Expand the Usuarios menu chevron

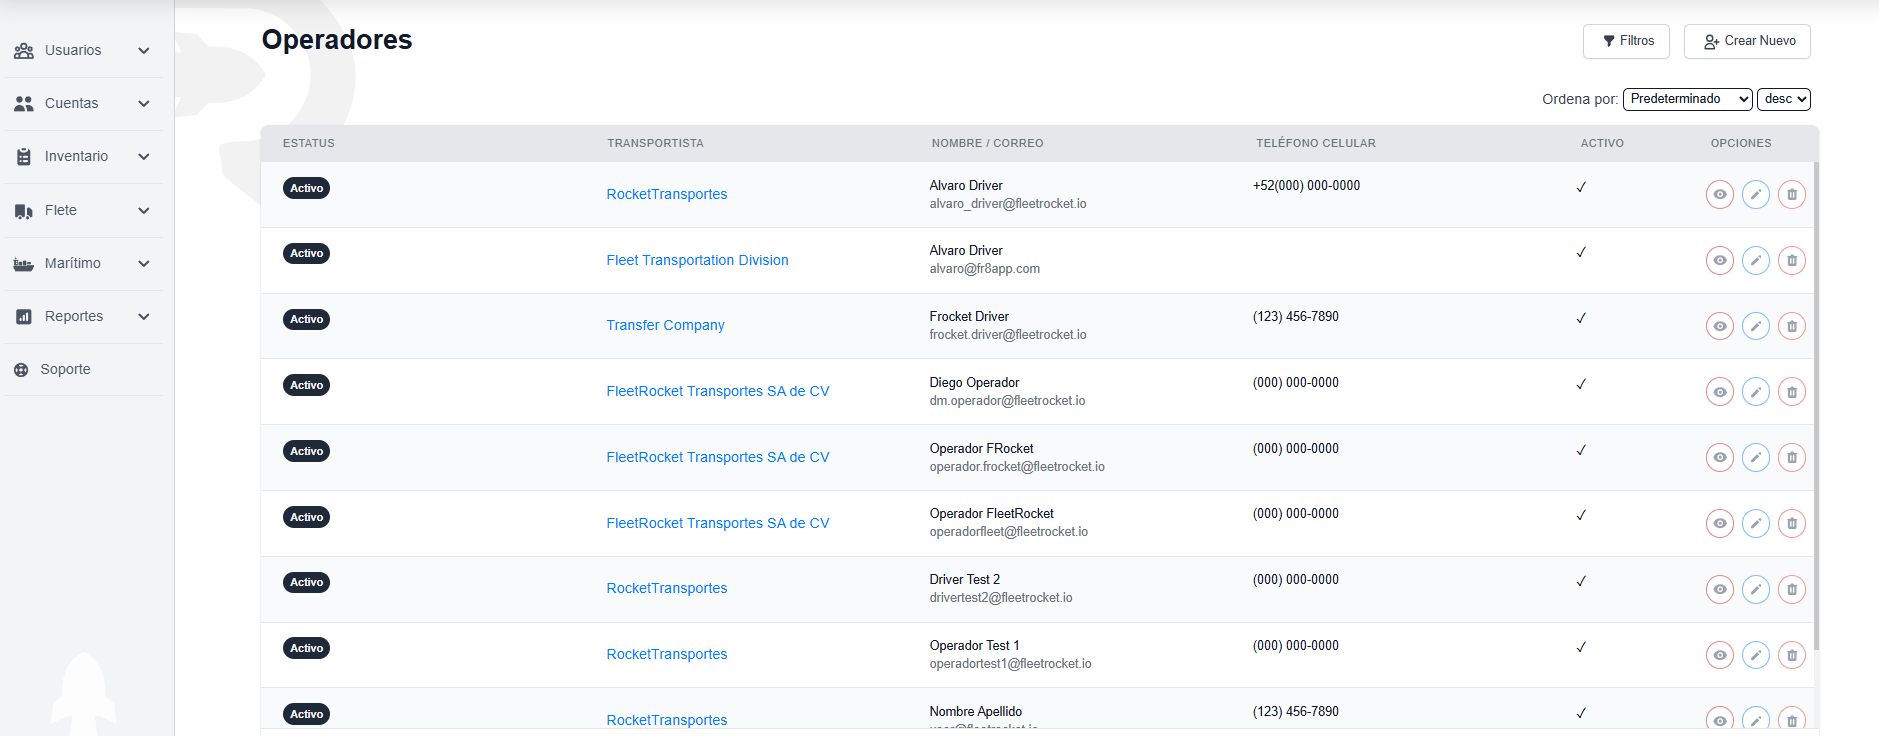[144, 51]
